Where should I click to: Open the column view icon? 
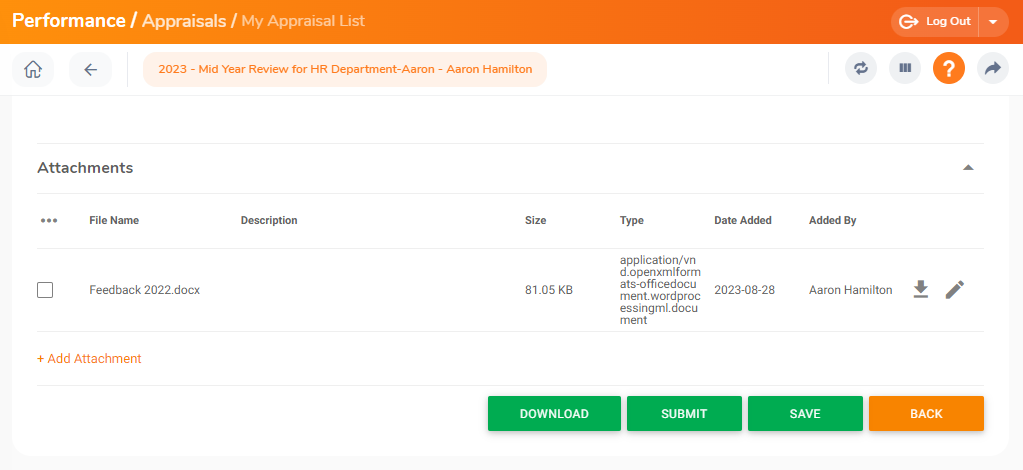pyautogui.click(x=905, y=69)
